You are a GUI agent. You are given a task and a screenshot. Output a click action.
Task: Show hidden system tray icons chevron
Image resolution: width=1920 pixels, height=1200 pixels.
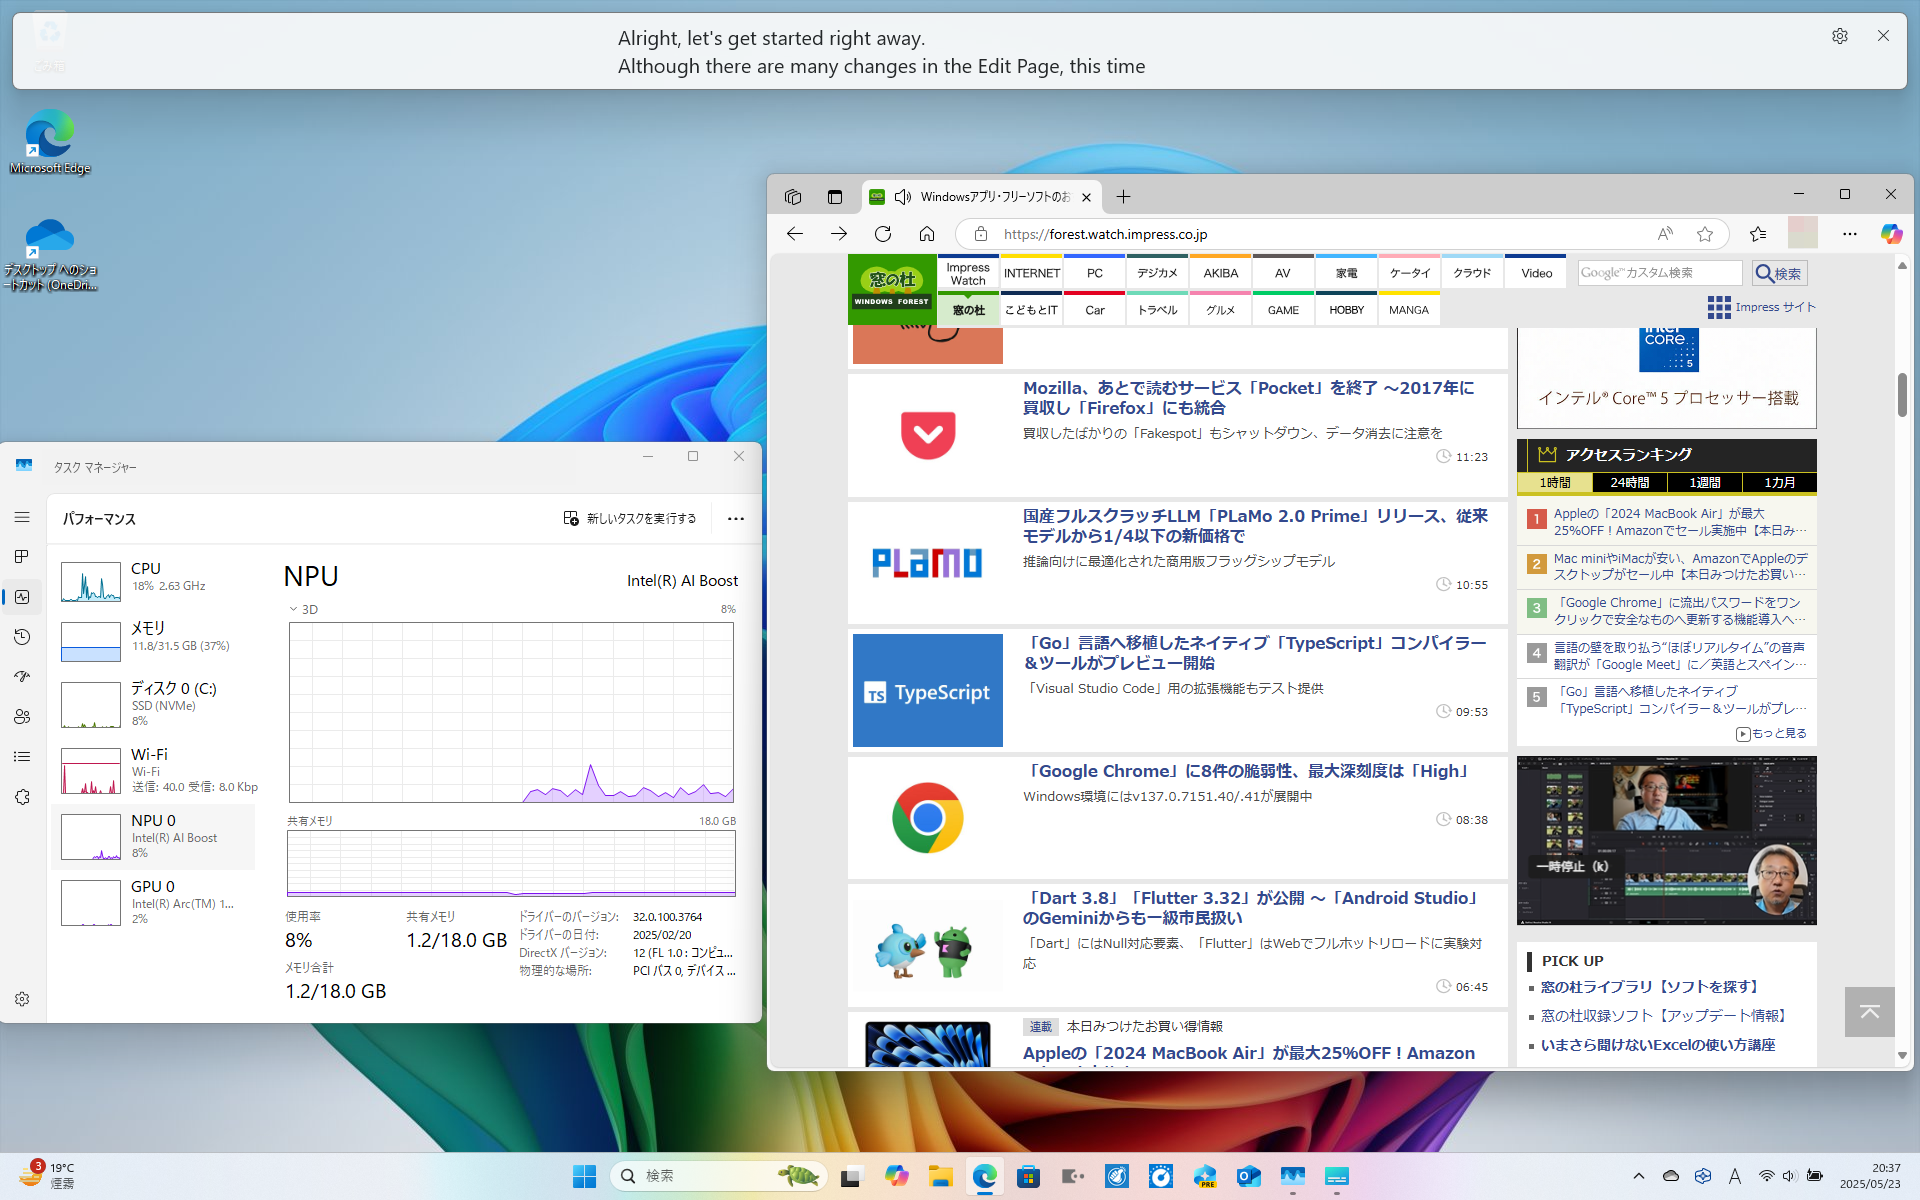(1638, 1176)
